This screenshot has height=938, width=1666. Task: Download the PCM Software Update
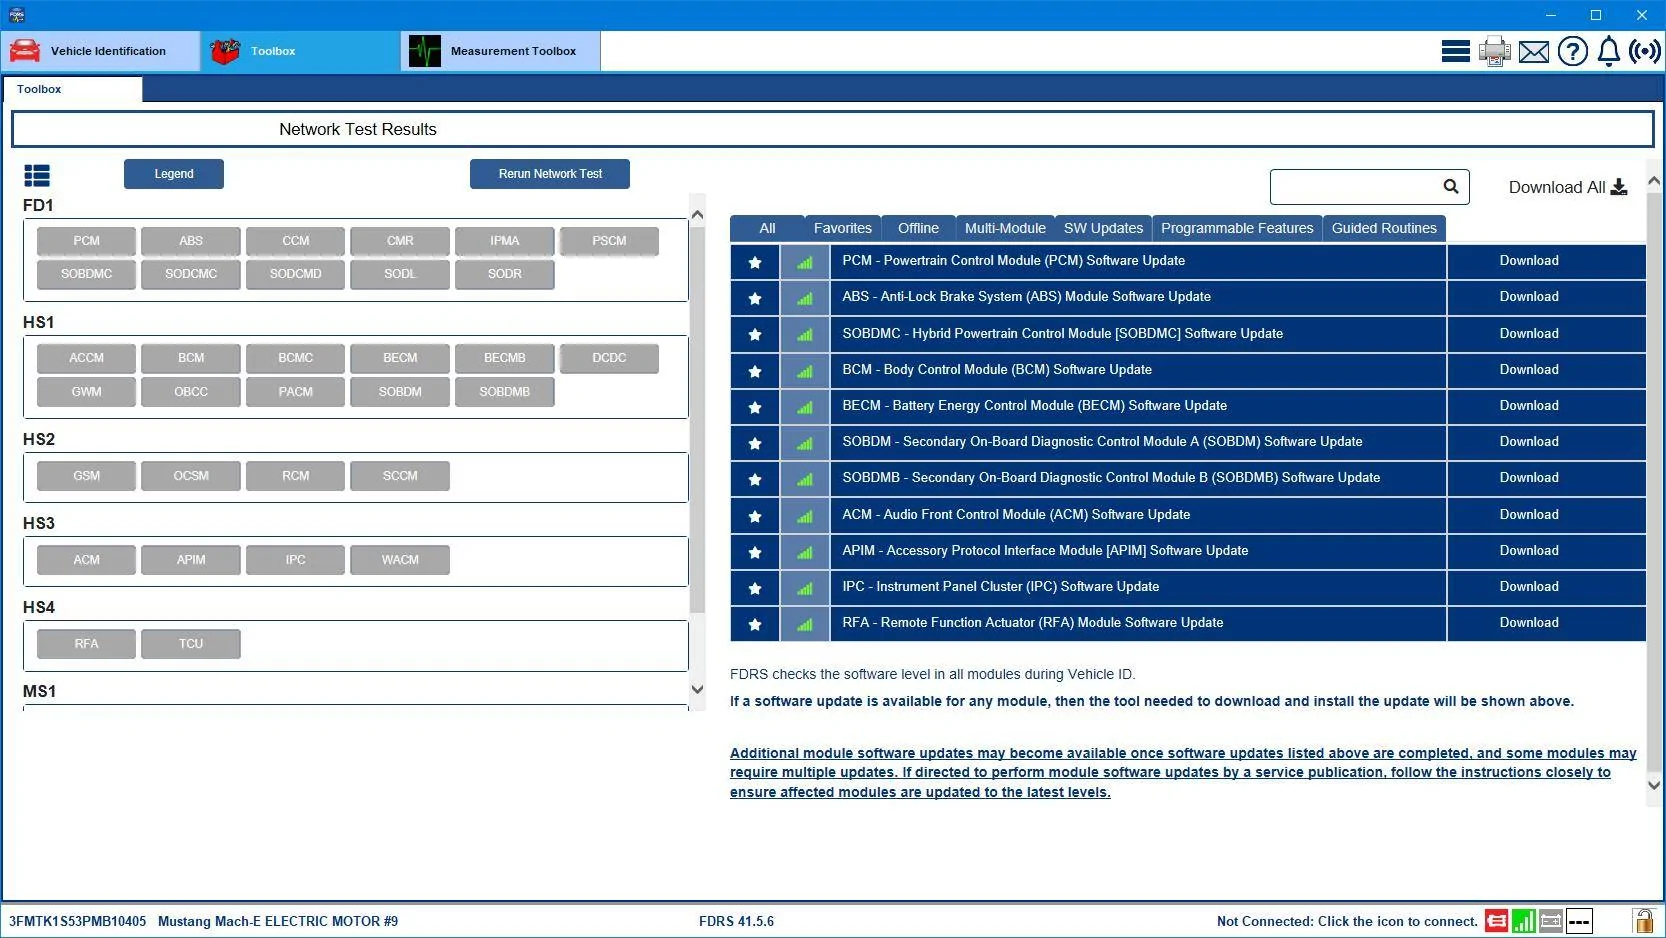(x=1529, y=261)
